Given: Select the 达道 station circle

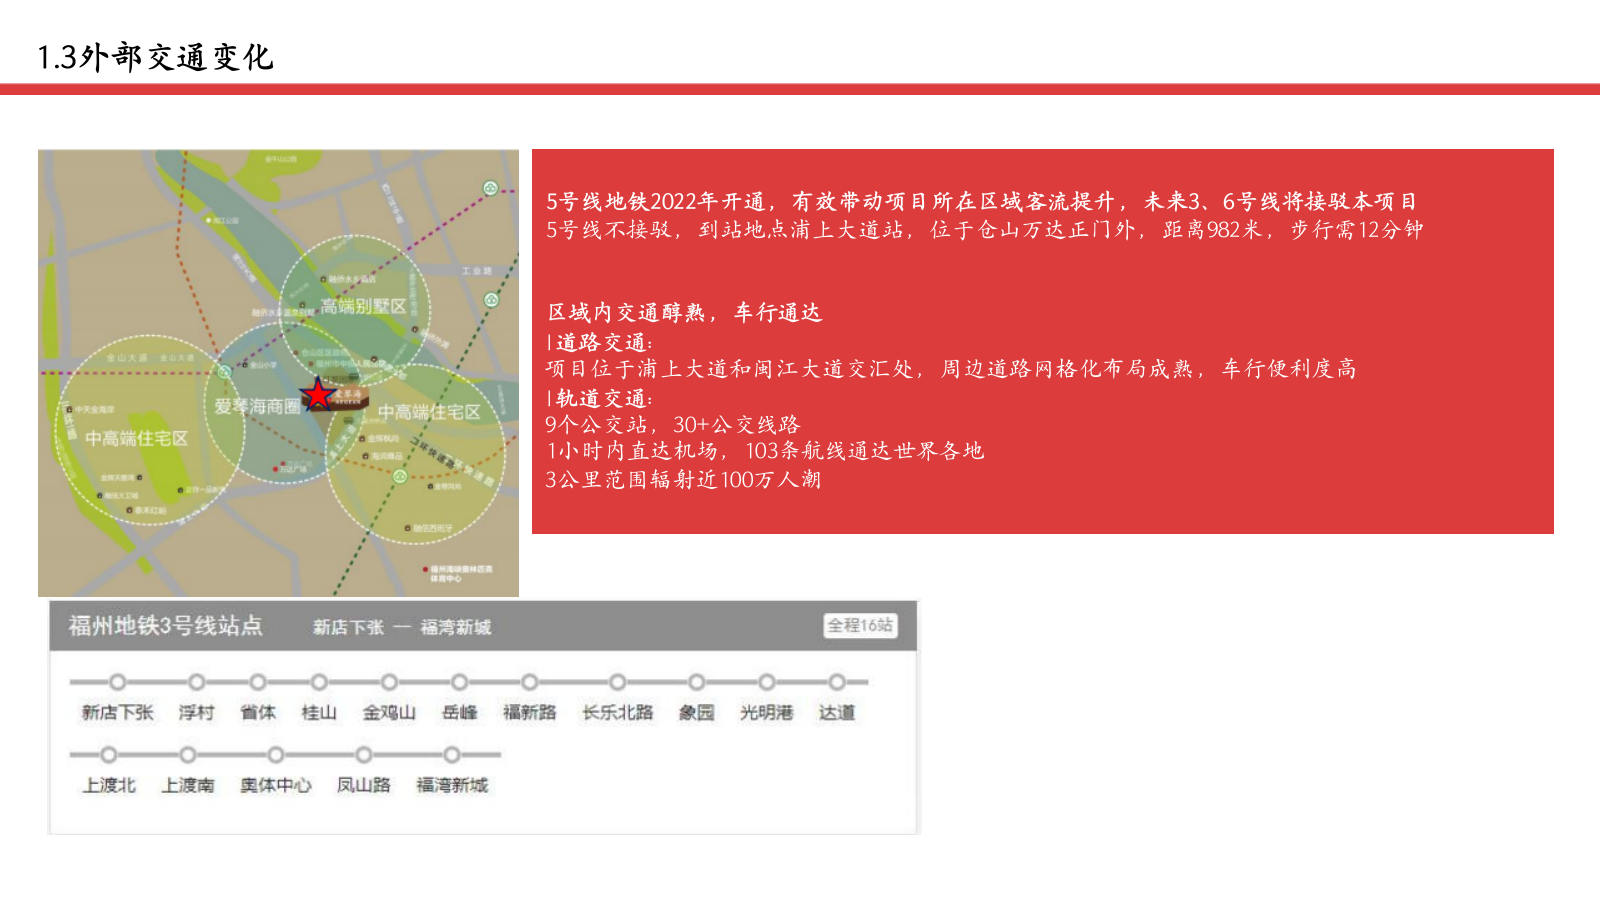Looking at the screenshot, I should (x=838, y=684).
